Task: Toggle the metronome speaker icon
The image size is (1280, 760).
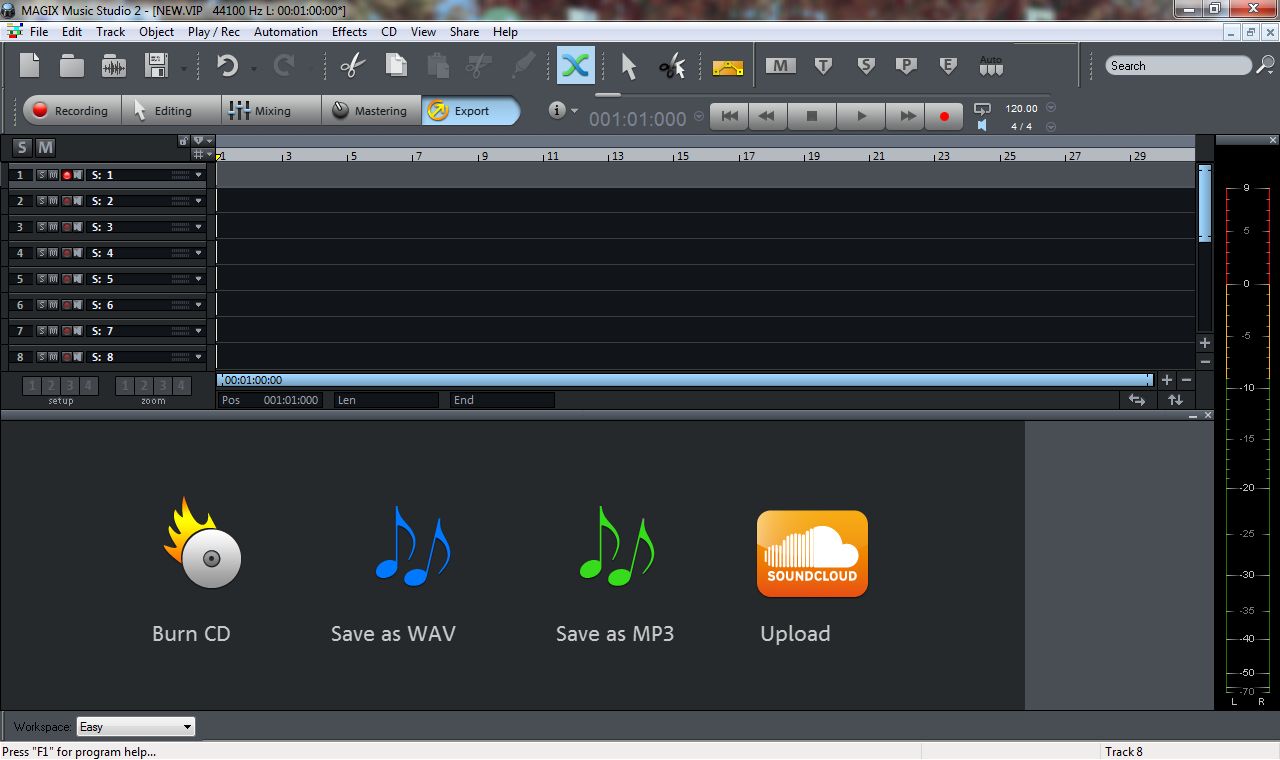Action: [982, 126]
